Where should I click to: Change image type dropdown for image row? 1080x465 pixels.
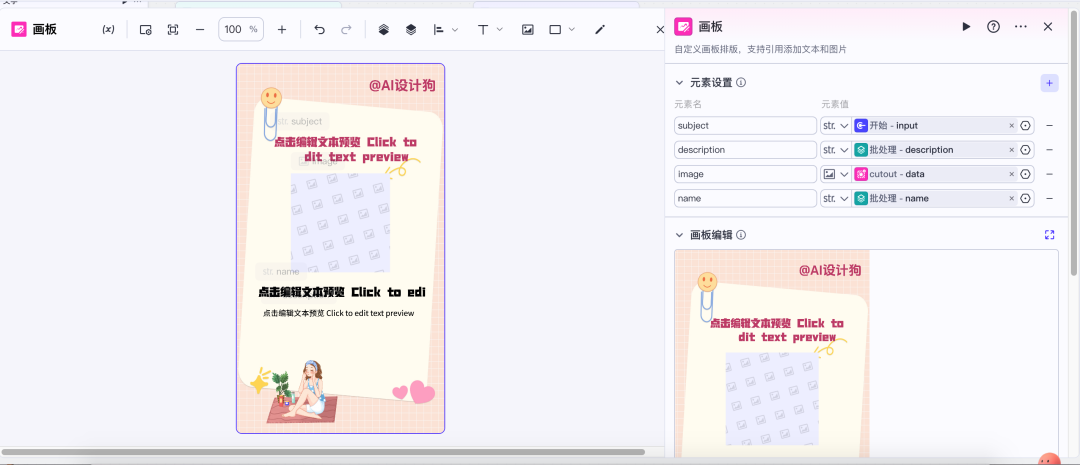coord(836,174)
